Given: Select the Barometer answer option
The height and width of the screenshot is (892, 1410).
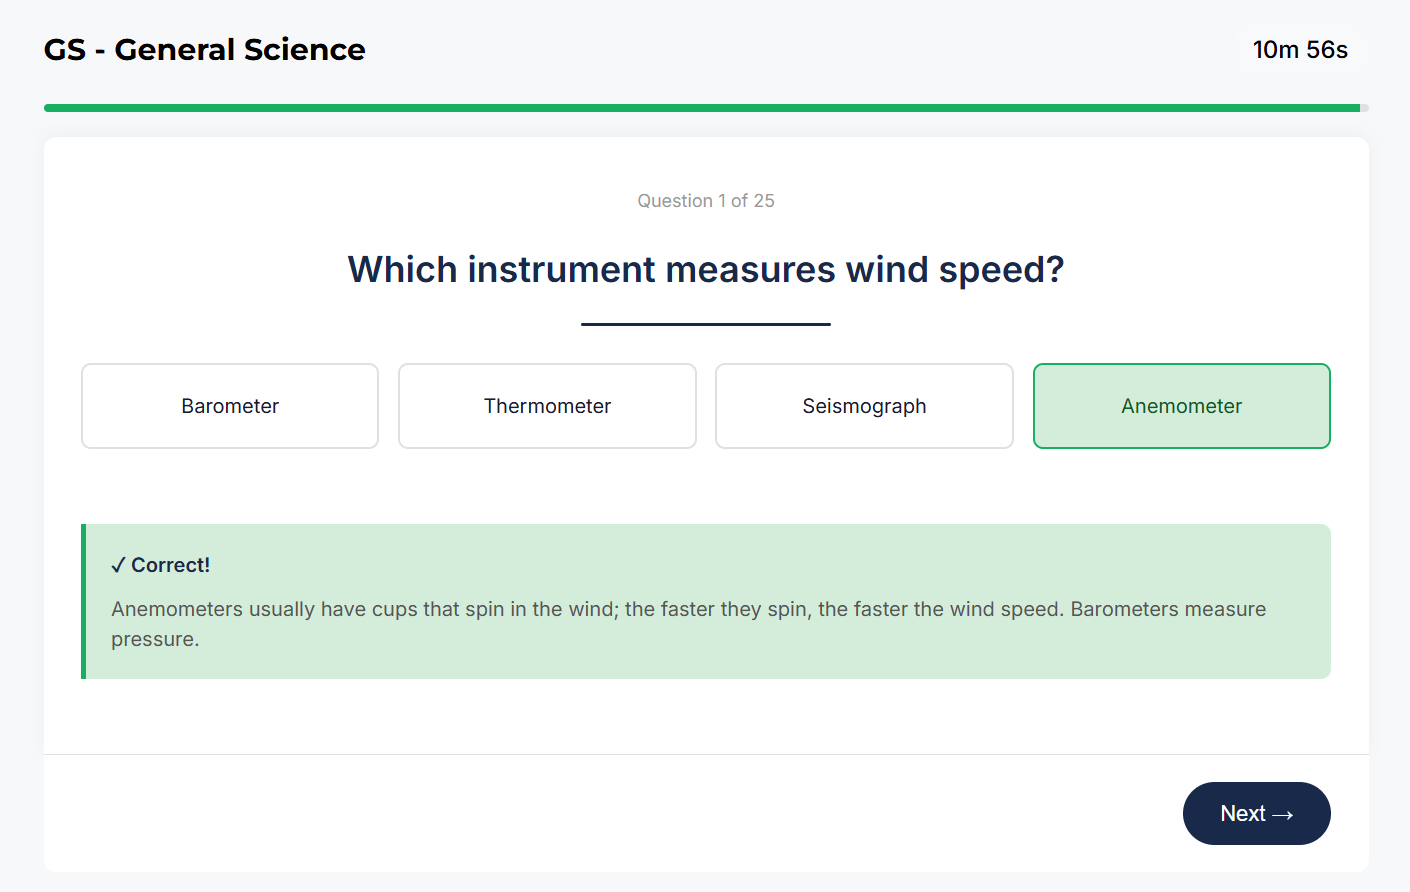Looking at the screenshot, I should click(x=229, y=406).
